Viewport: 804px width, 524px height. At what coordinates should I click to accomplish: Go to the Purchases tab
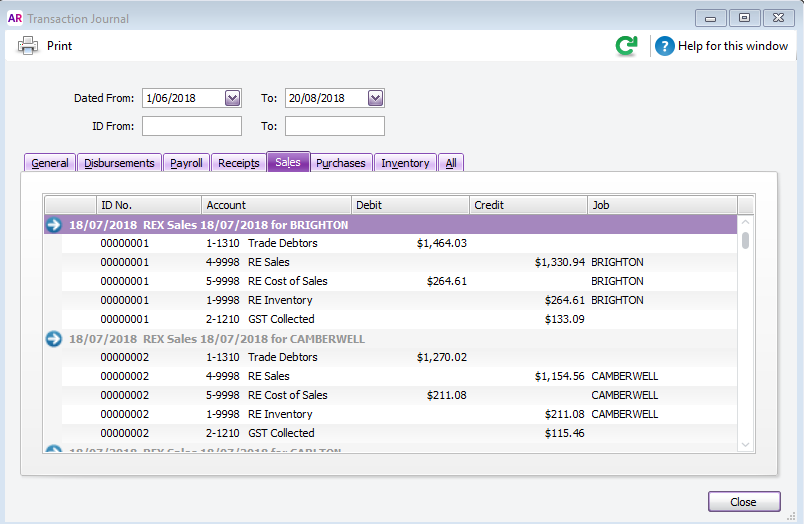tap(341, 163)
